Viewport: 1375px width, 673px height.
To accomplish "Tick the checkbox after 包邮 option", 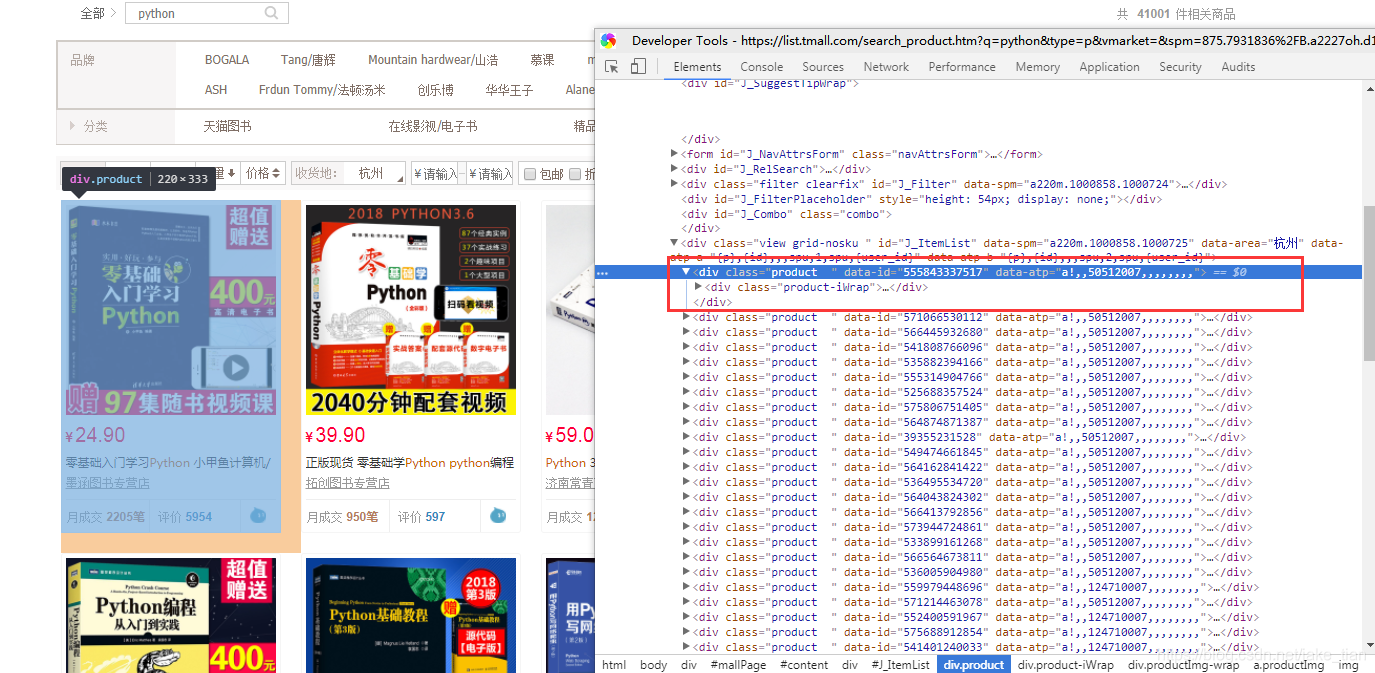I will (x=575, y=174).
